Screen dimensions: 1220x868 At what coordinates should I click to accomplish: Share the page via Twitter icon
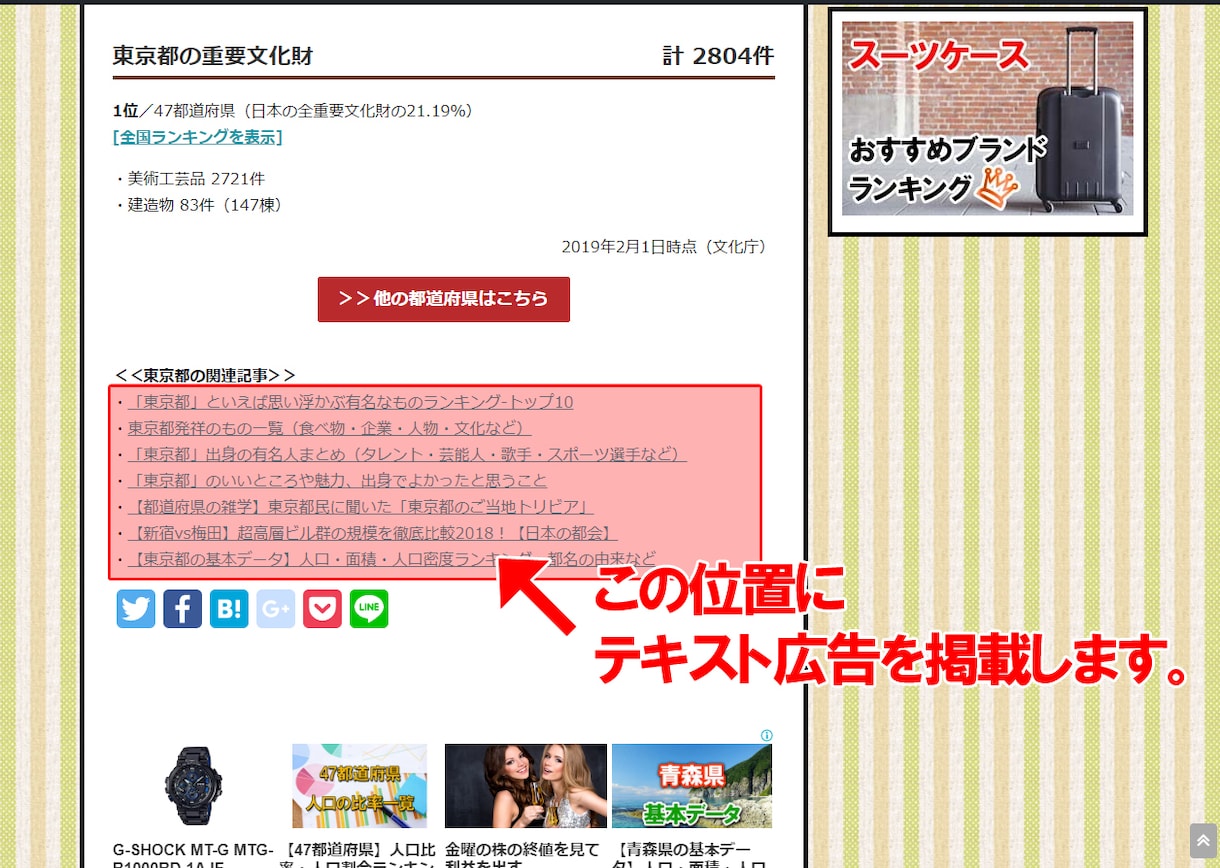136,609
